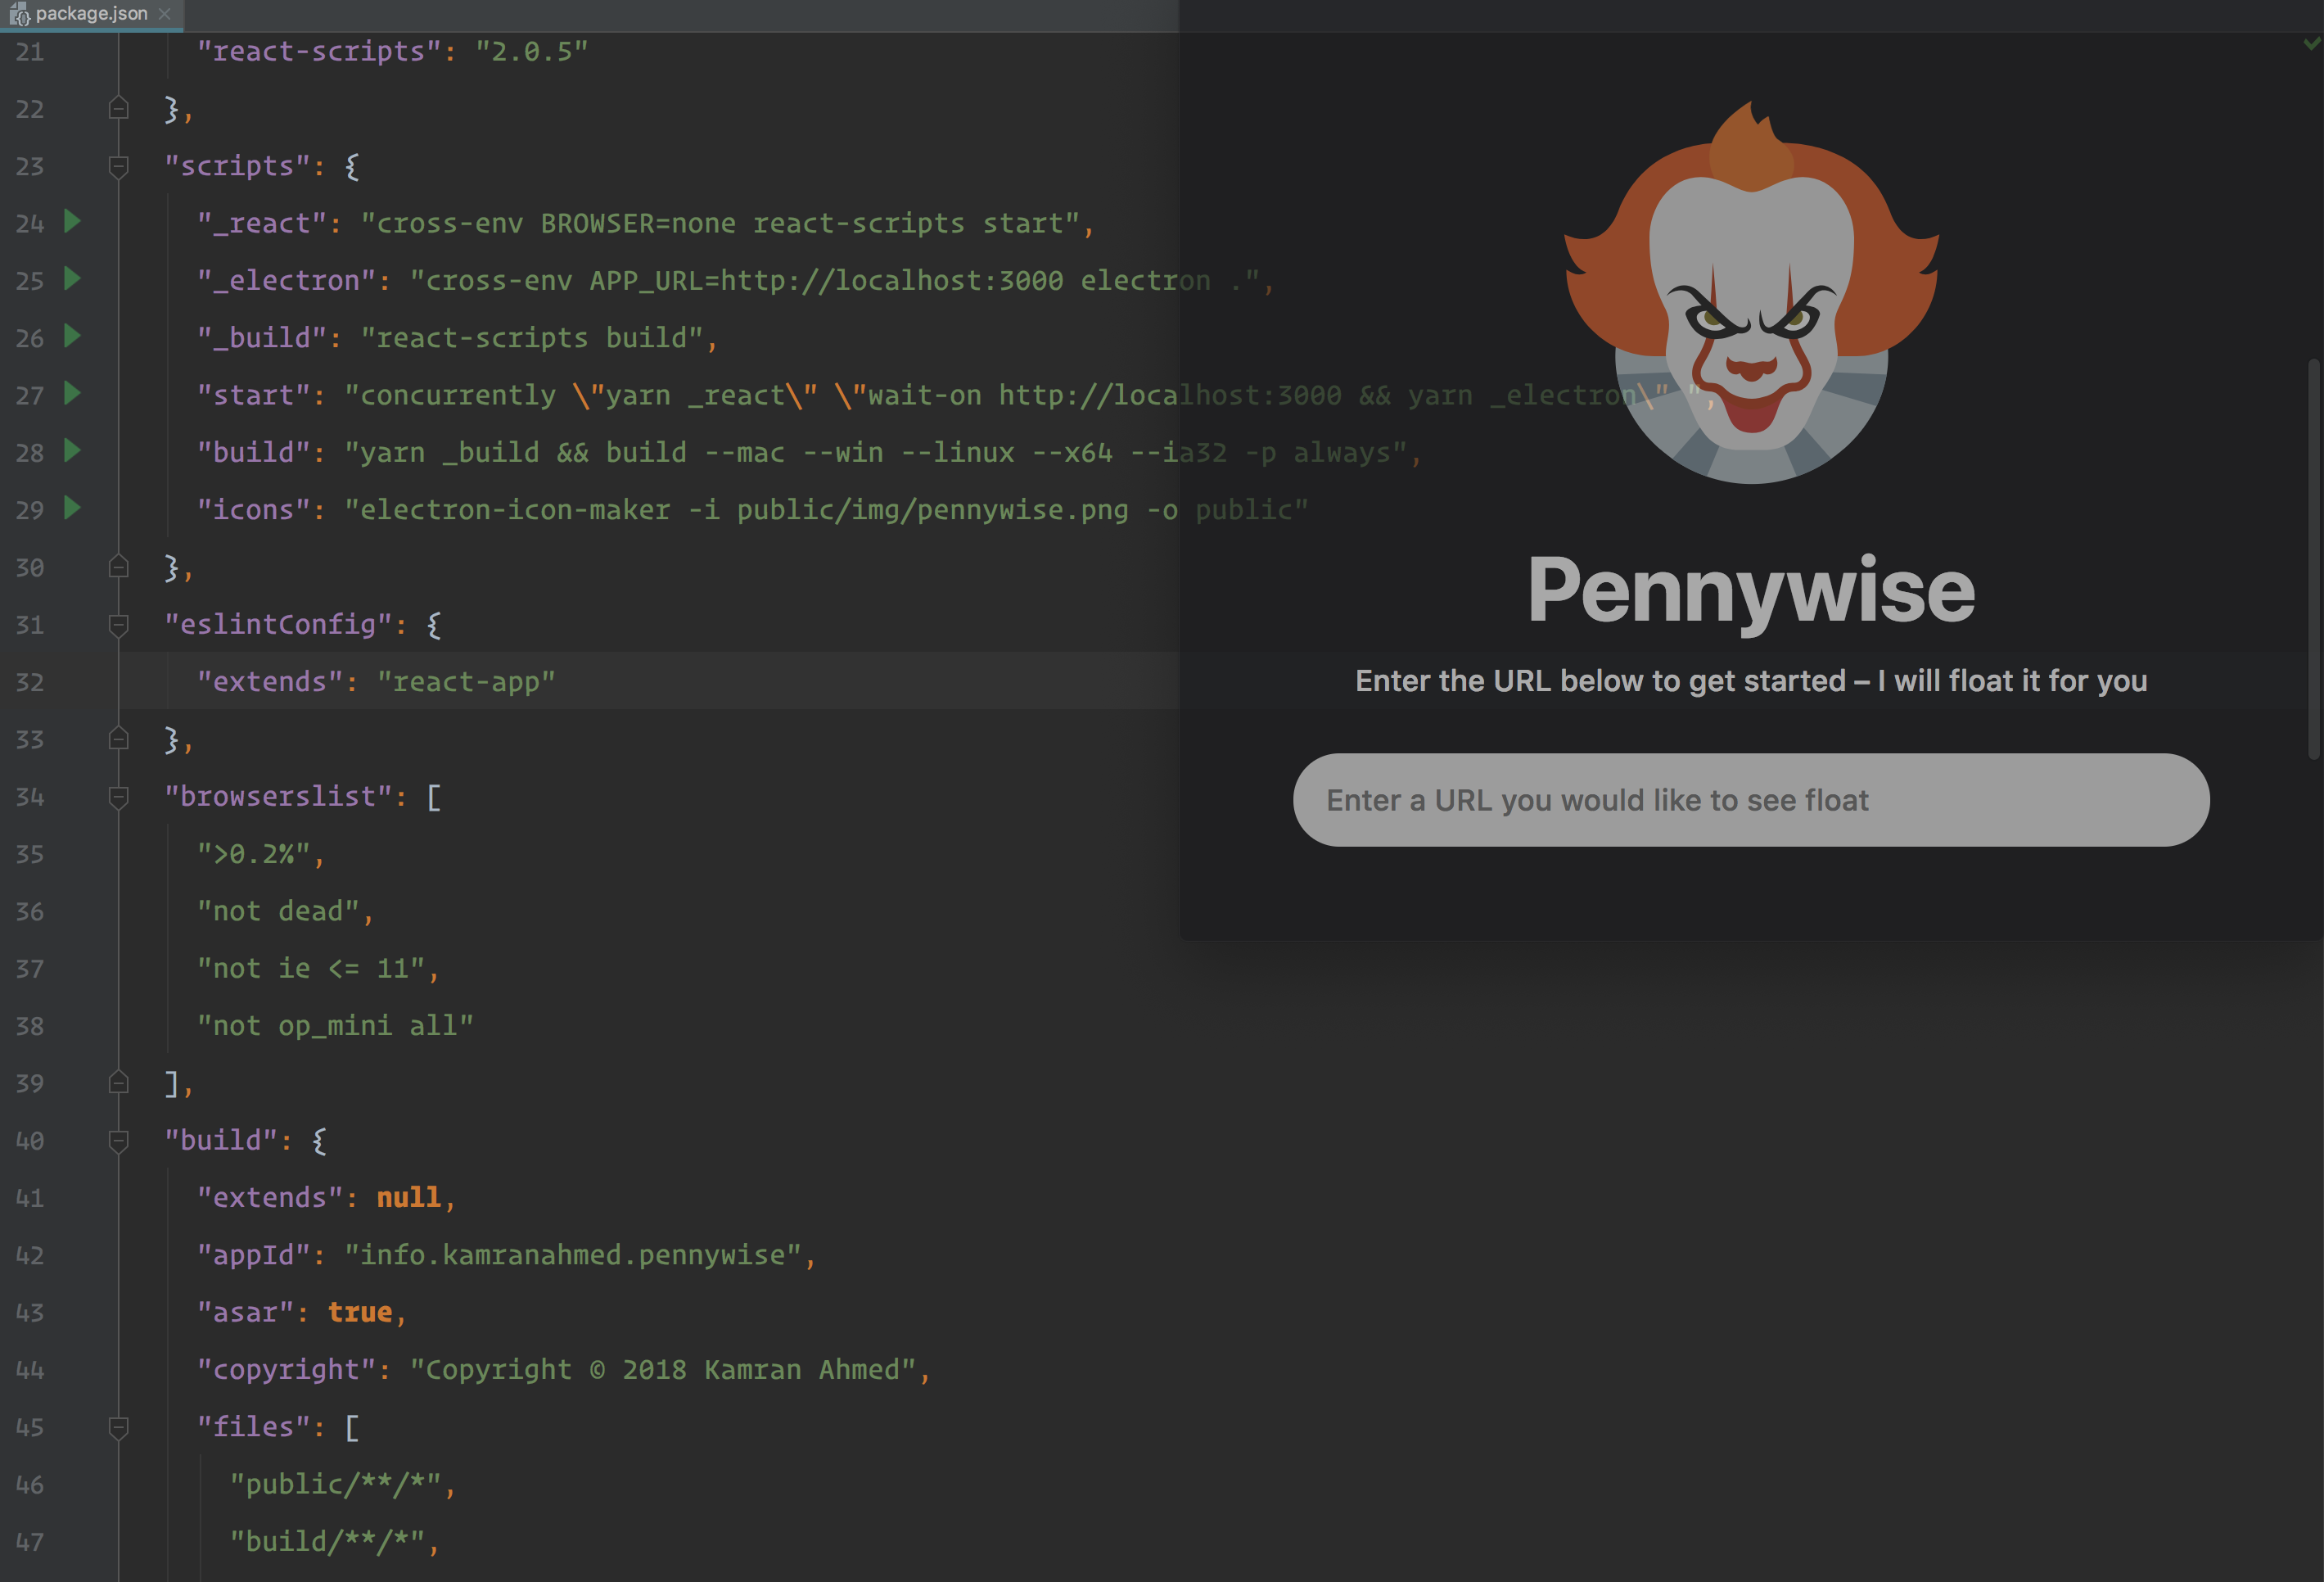Click the editor vertical scrollbar
This screenshot has height=1582, width=2324.
(2313, 560)
